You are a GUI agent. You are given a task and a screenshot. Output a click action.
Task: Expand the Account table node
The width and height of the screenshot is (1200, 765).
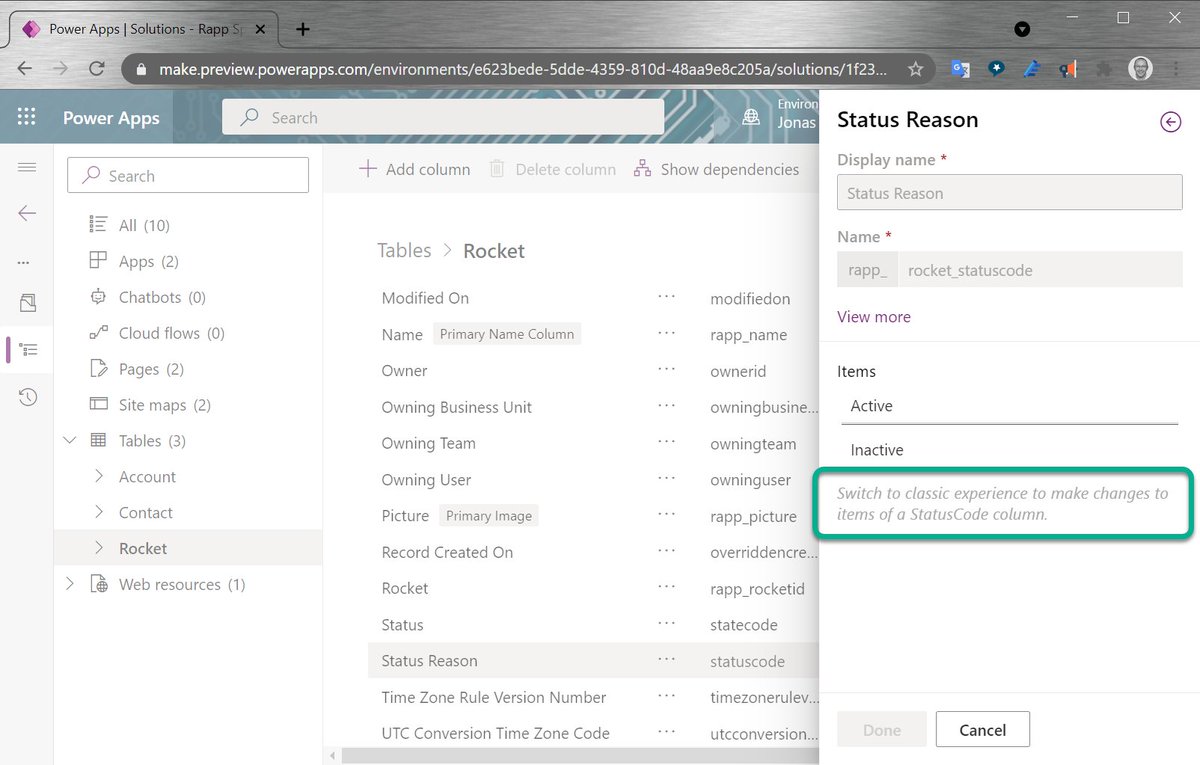[98, 476]
